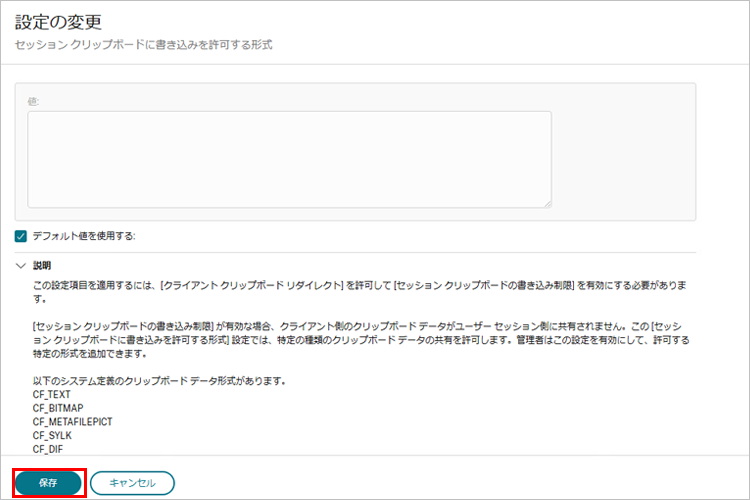750x500 pixels.
Task: Collapse the 説明 section chevron
Action: [21, 266]
